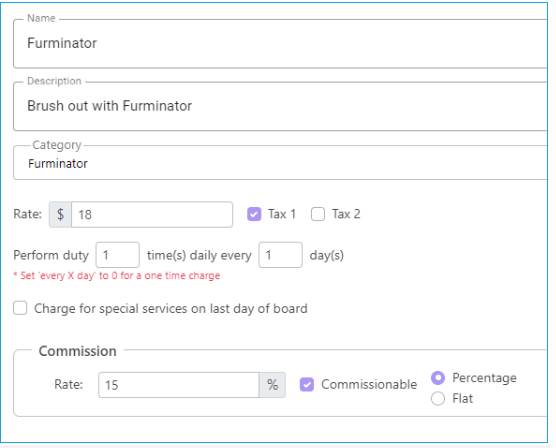556x448 pixels.
Task: Uncheck the Tax 1 checkbox
Action: click(x=254, y=214)
